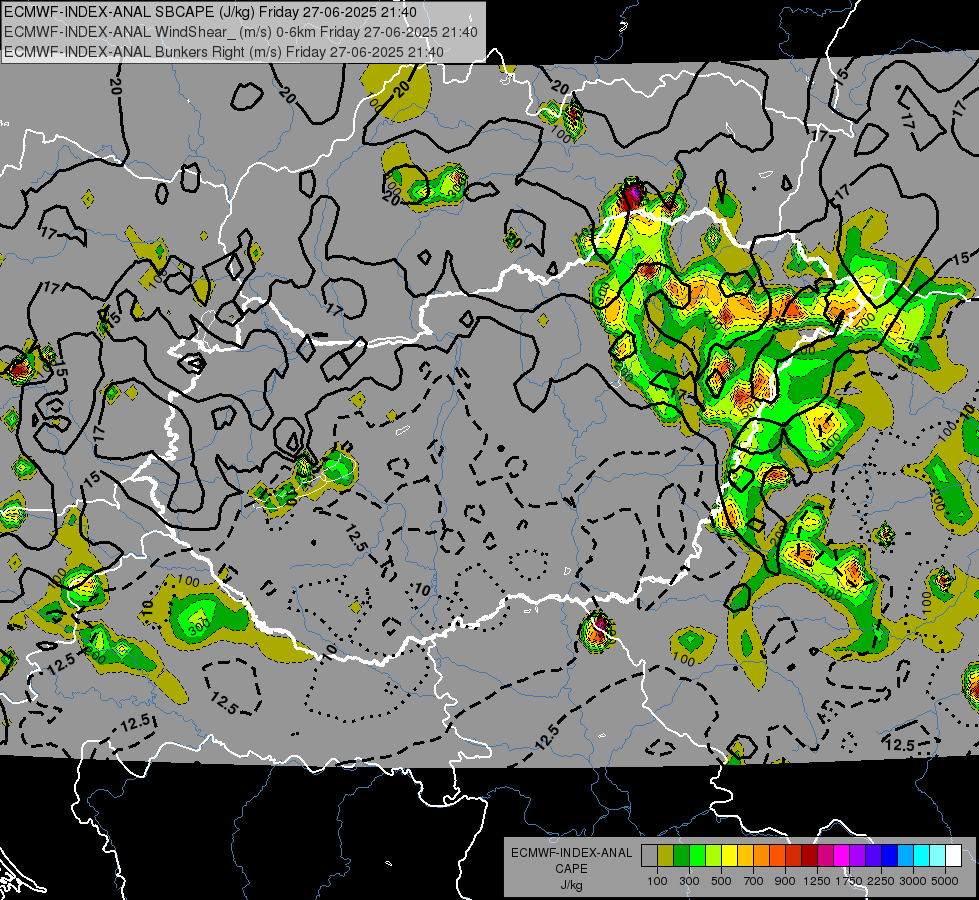
Task: Click the 300 legend tick value
Action: [x=689, y=881]
